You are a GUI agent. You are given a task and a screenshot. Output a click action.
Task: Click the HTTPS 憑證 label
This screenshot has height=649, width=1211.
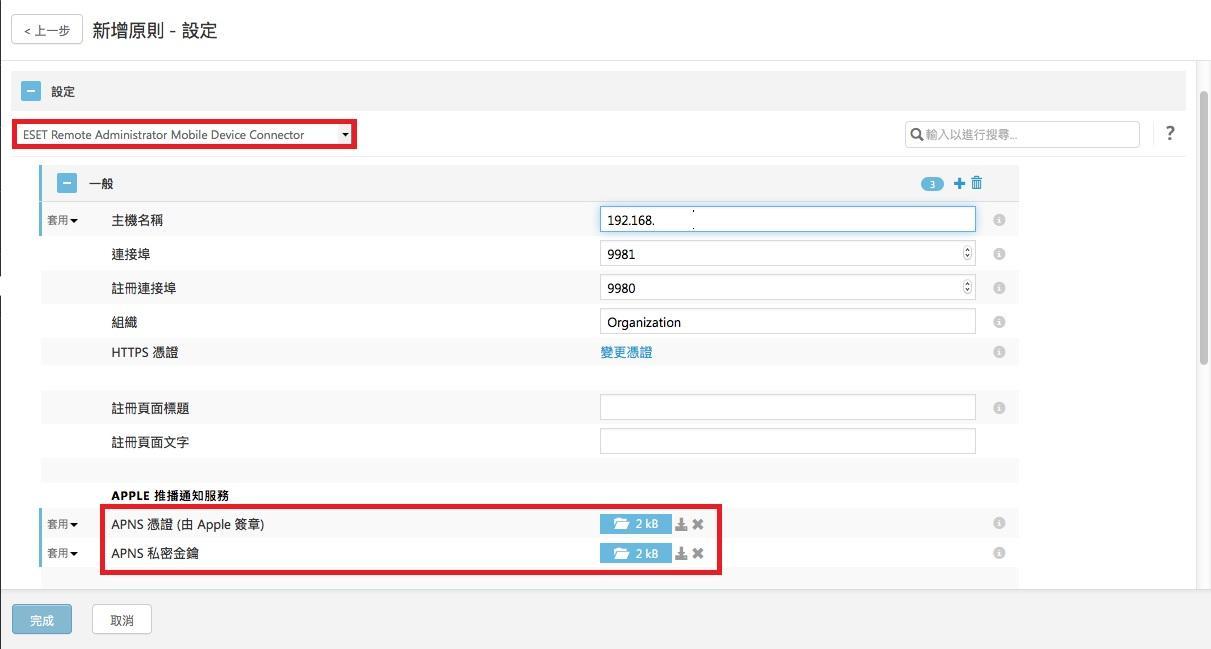tap(145, 352)
